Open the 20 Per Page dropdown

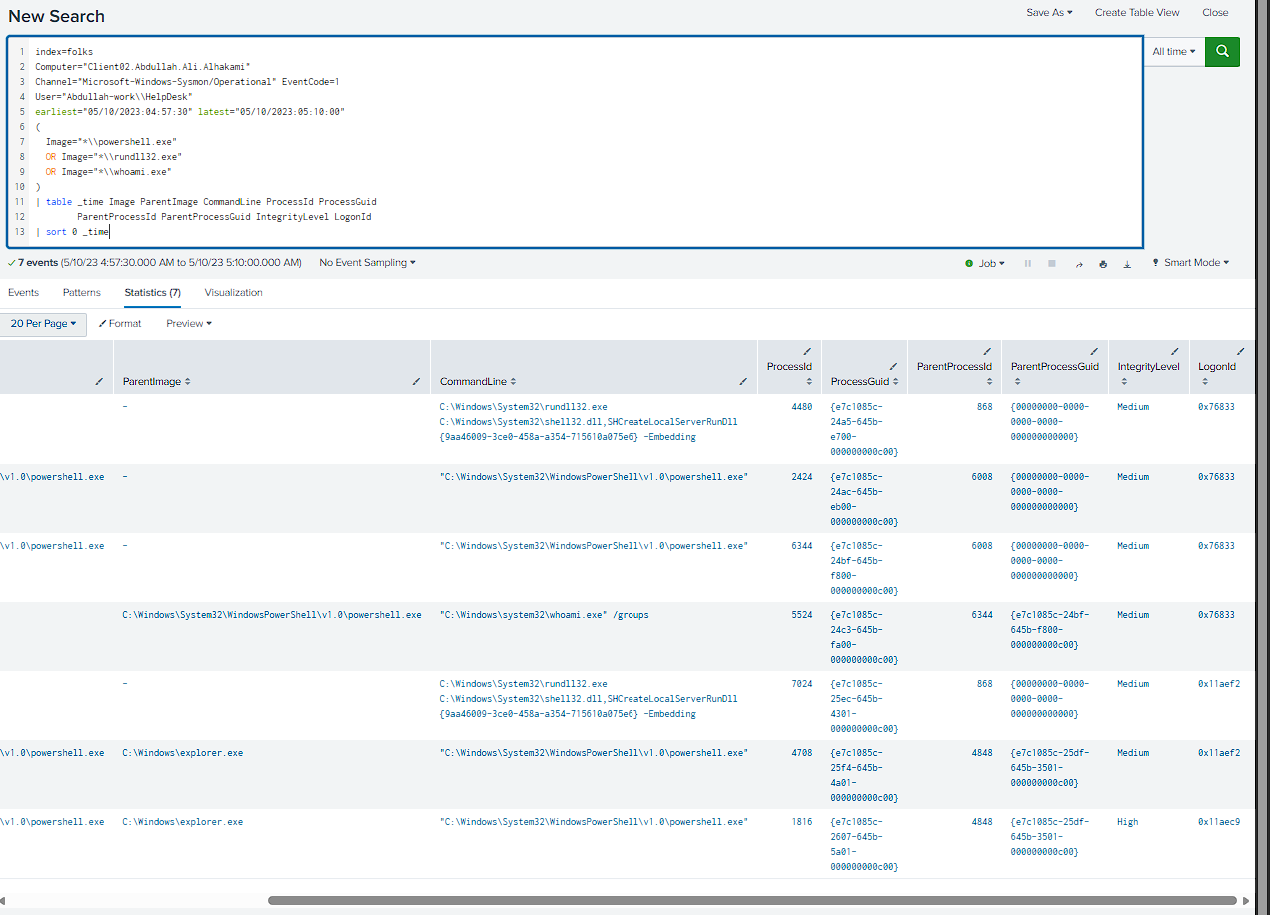43,324
